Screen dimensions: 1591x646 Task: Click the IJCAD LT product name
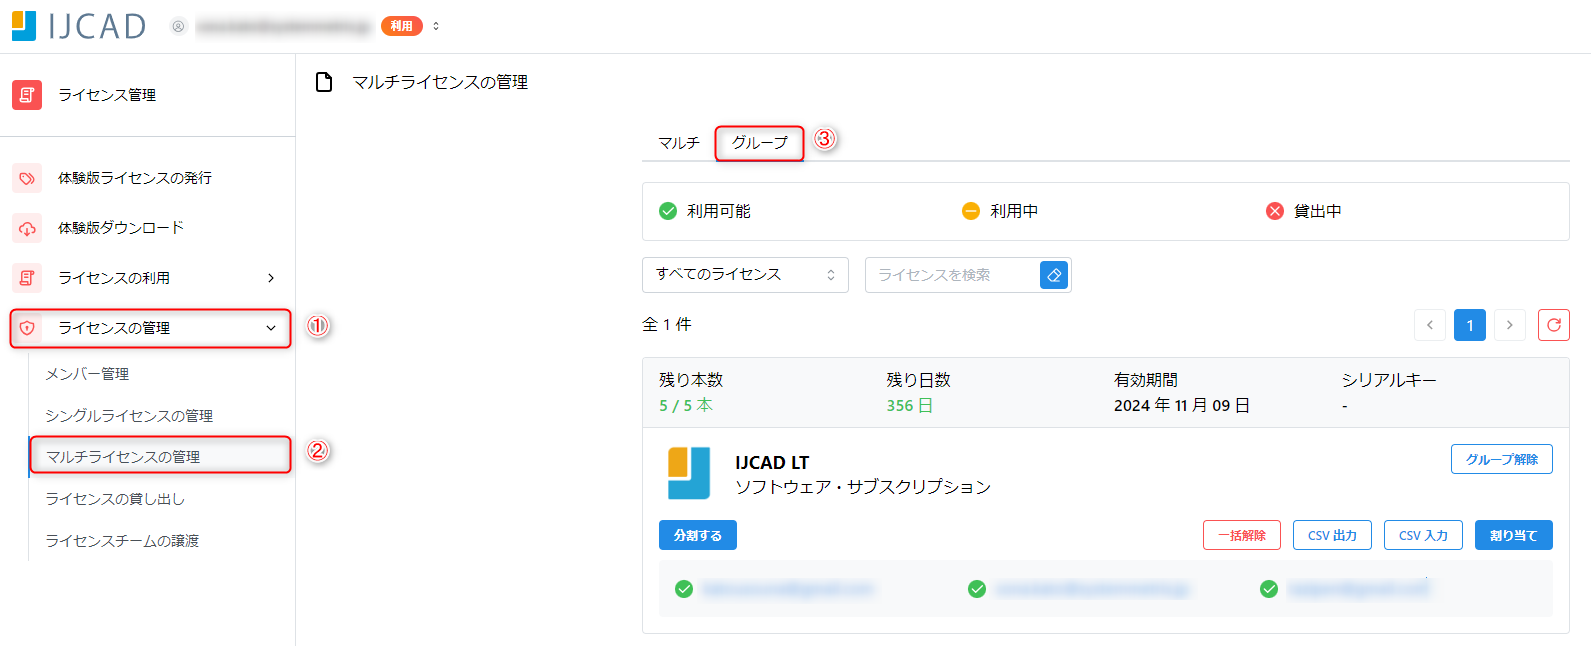click(x=772, y=463)
